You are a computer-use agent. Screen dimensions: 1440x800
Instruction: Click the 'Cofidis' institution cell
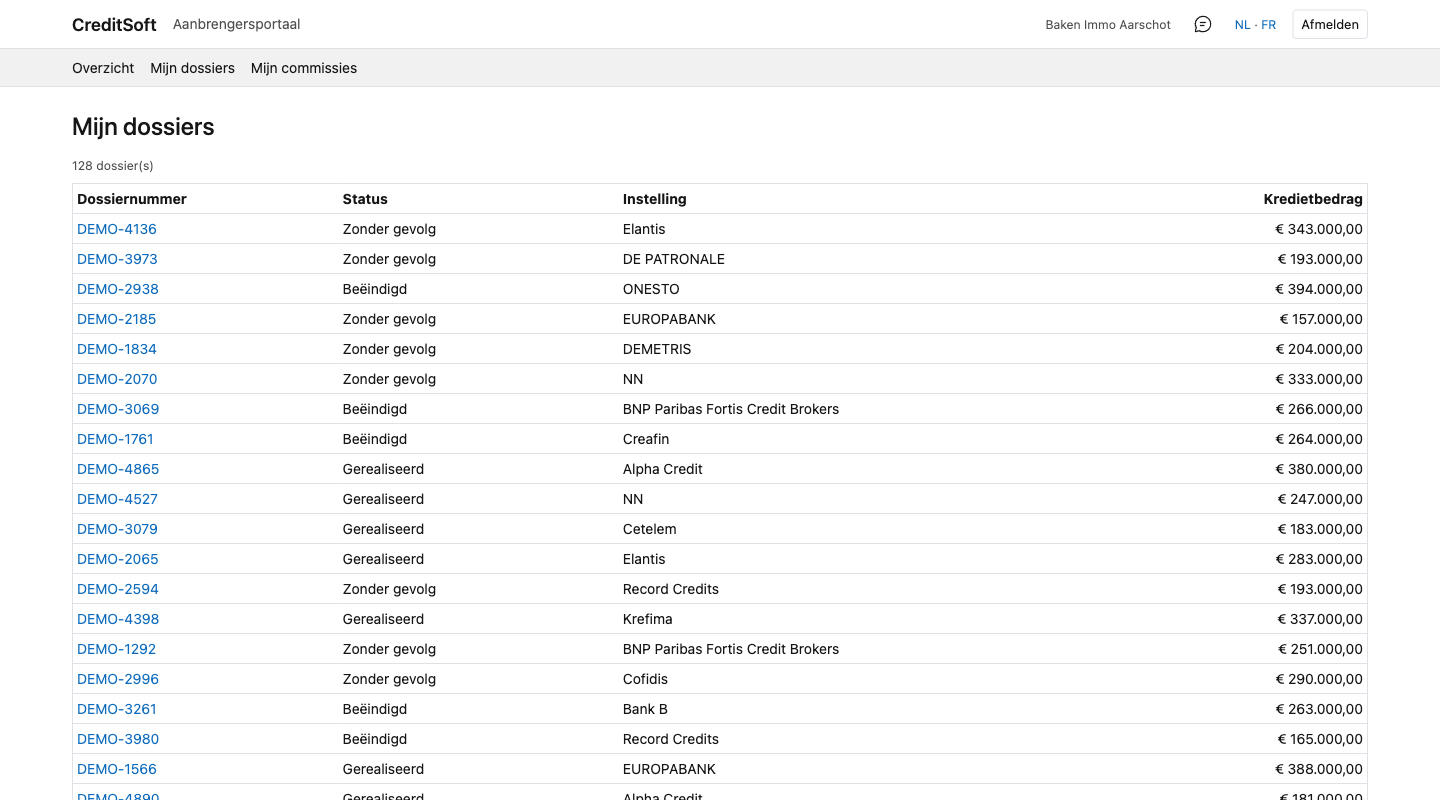(645, 679)
